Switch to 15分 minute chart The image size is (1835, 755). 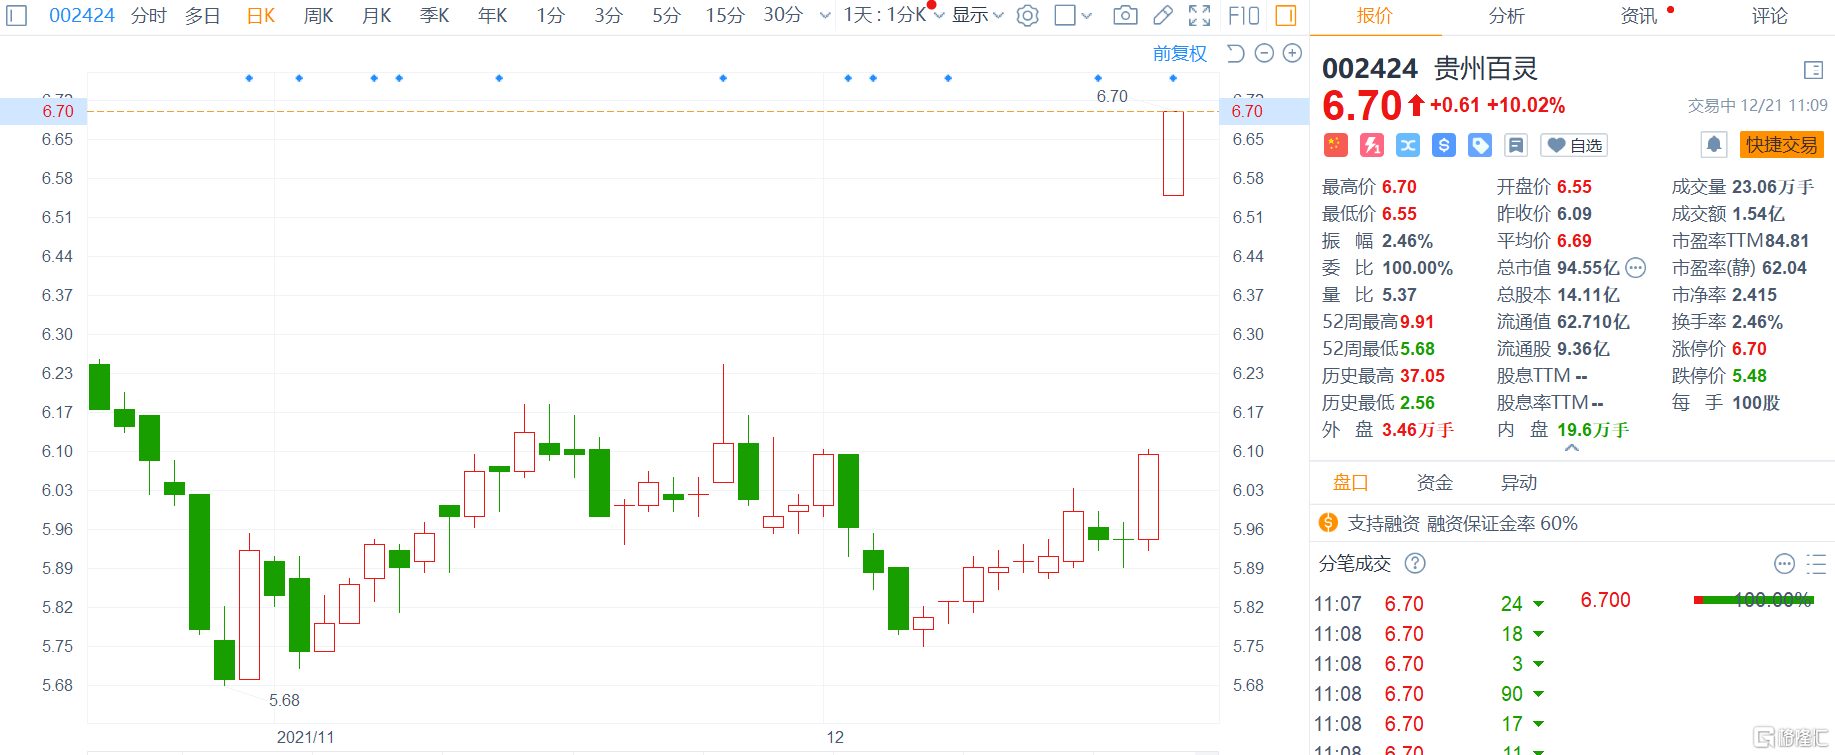coord(725,15)
